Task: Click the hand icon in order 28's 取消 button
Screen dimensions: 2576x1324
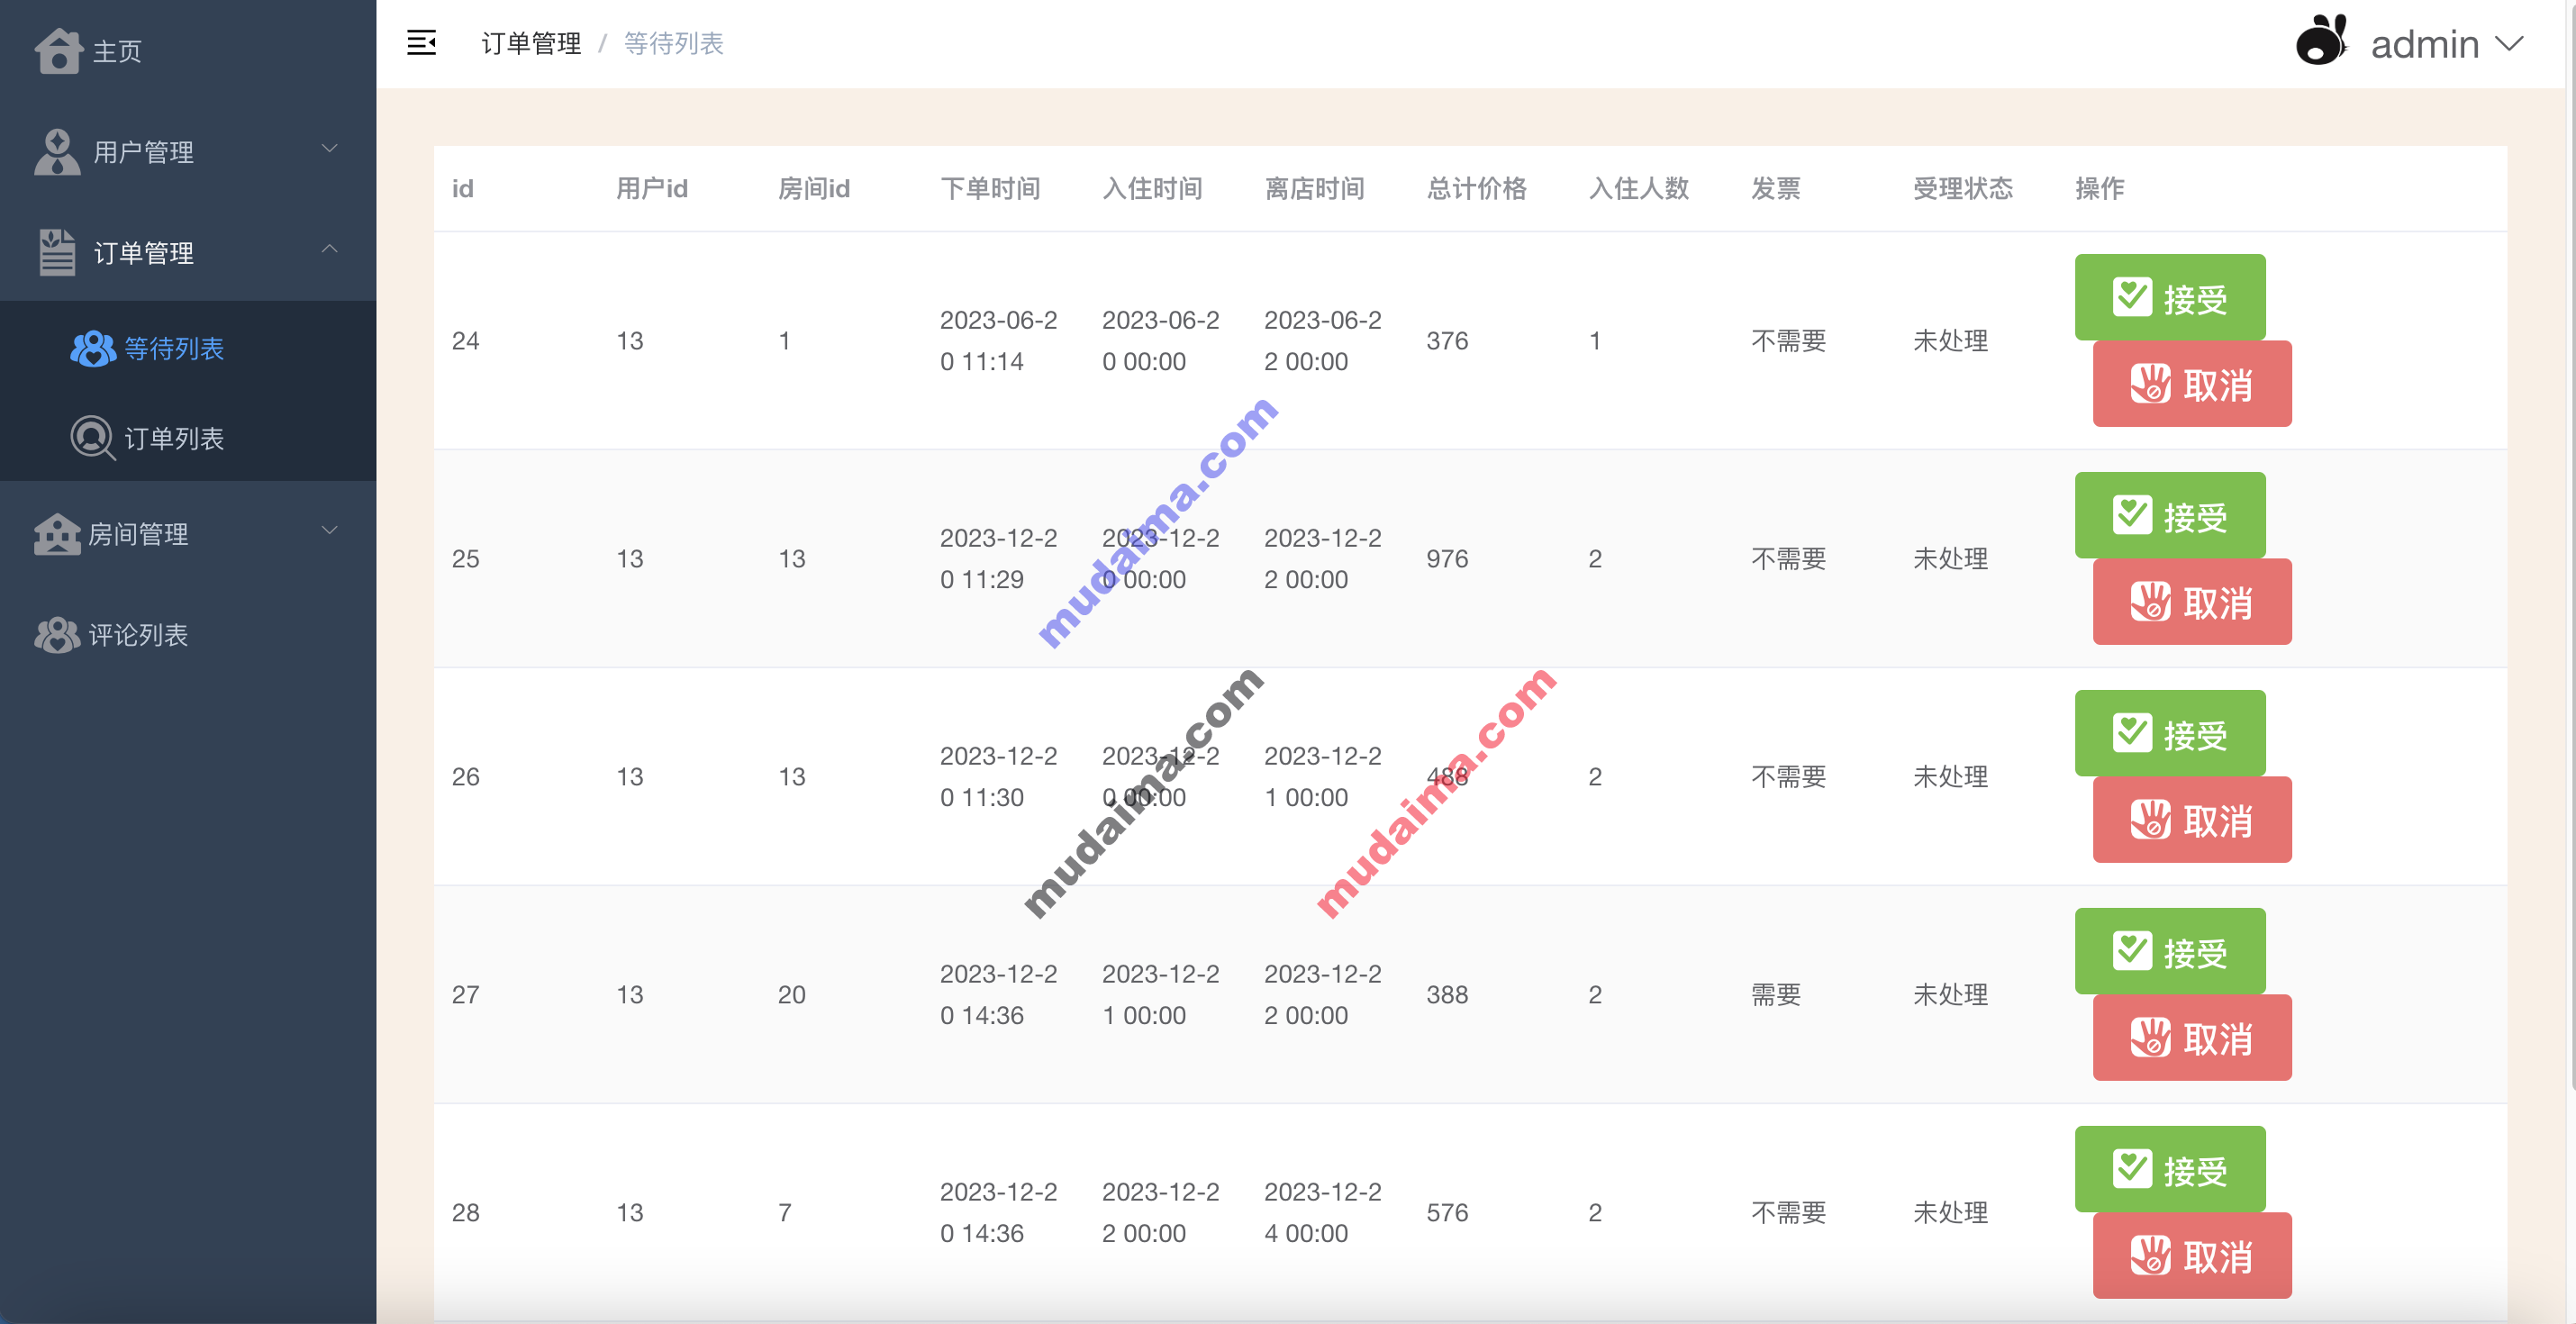Action: tap(2150, 1256)
